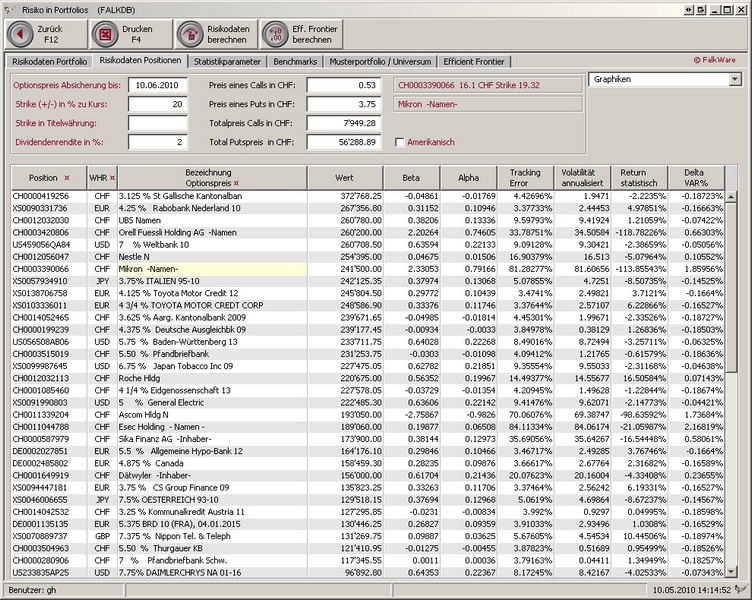Switch to the Statistikparameter tab
The image size is (752, 600).
[227, 62]
